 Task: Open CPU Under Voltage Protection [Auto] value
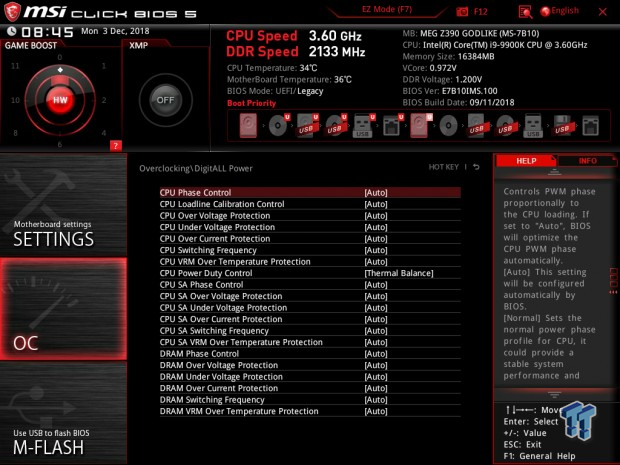pos(376,227)
